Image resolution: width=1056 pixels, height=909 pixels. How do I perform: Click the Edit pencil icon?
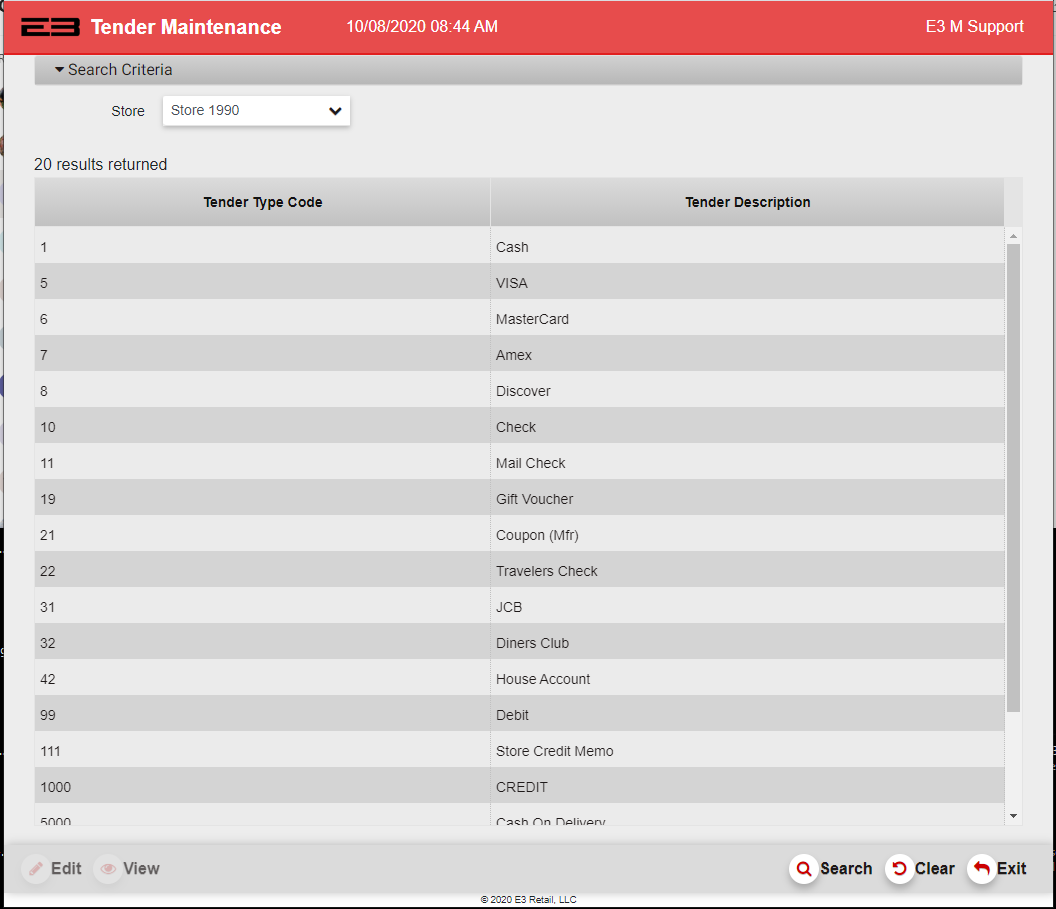(36, 869)
